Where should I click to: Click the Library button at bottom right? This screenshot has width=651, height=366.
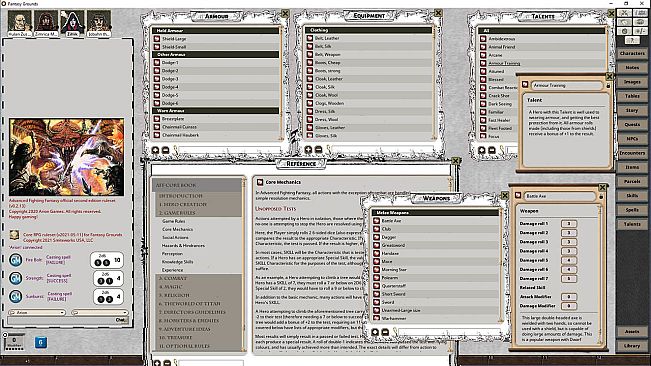point(632,346)
